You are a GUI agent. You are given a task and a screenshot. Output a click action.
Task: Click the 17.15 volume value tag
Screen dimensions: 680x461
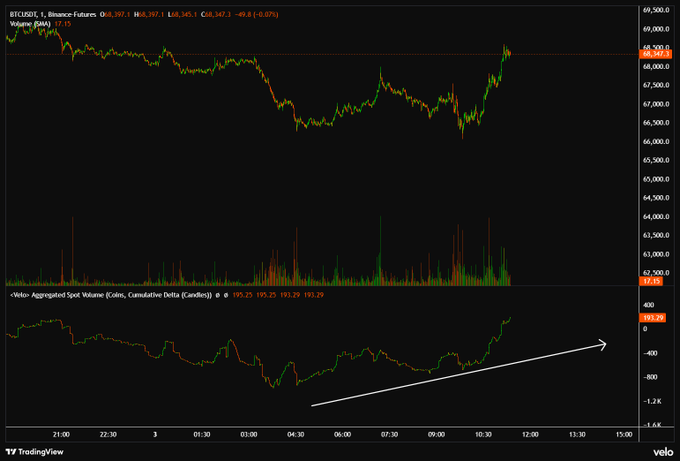[x=650, y=282]
